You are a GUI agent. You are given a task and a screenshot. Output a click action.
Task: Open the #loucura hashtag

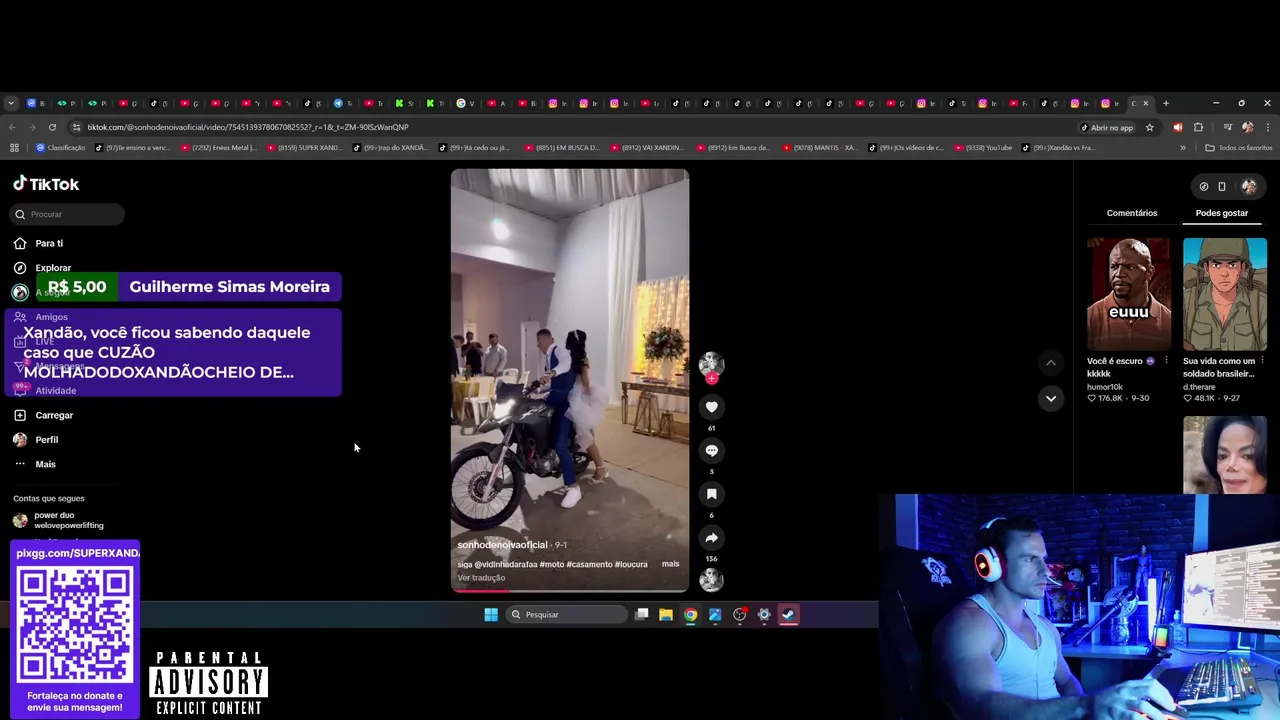(631, 564)
